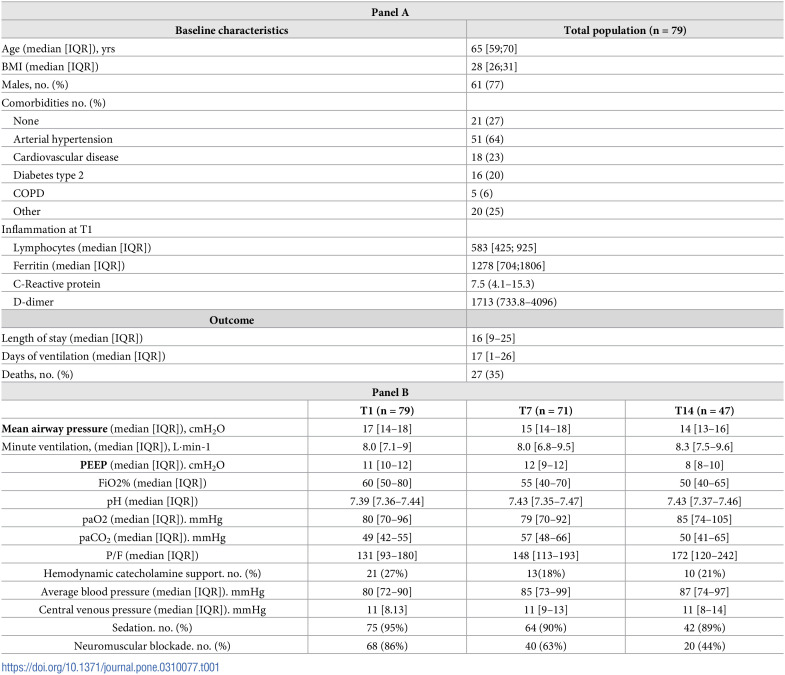
Task: Select the Ferritin value 1278 [704;1806]
Action: [x=508, y=265]
